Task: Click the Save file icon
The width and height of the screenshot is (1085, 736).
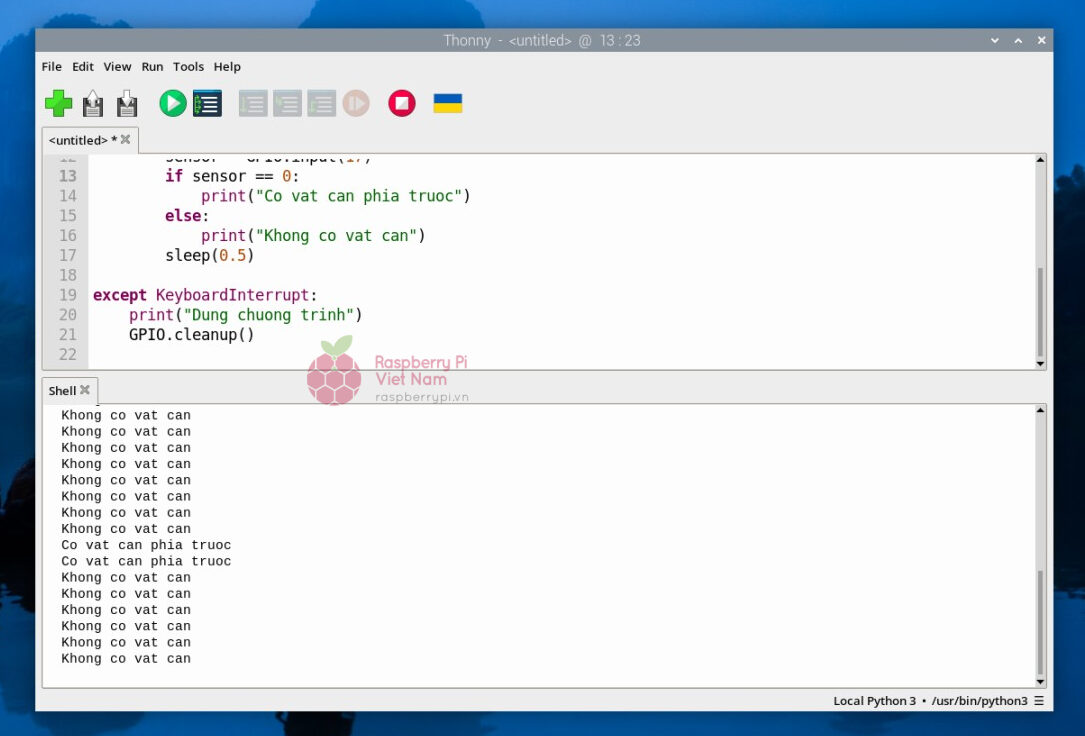Action: [127, 103]
